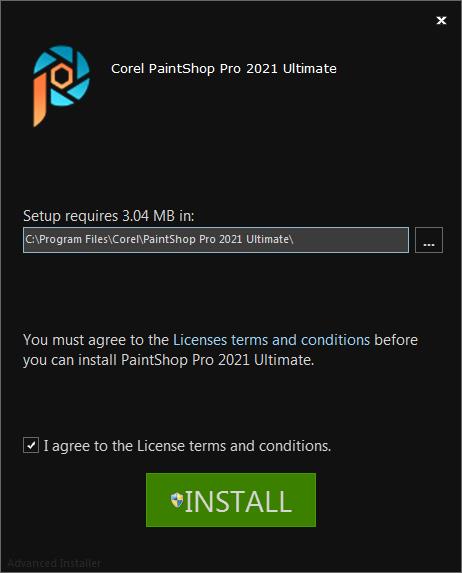Click inside the installation path field
This screenshot has width=462, height=573.
(x=216, y=240)
